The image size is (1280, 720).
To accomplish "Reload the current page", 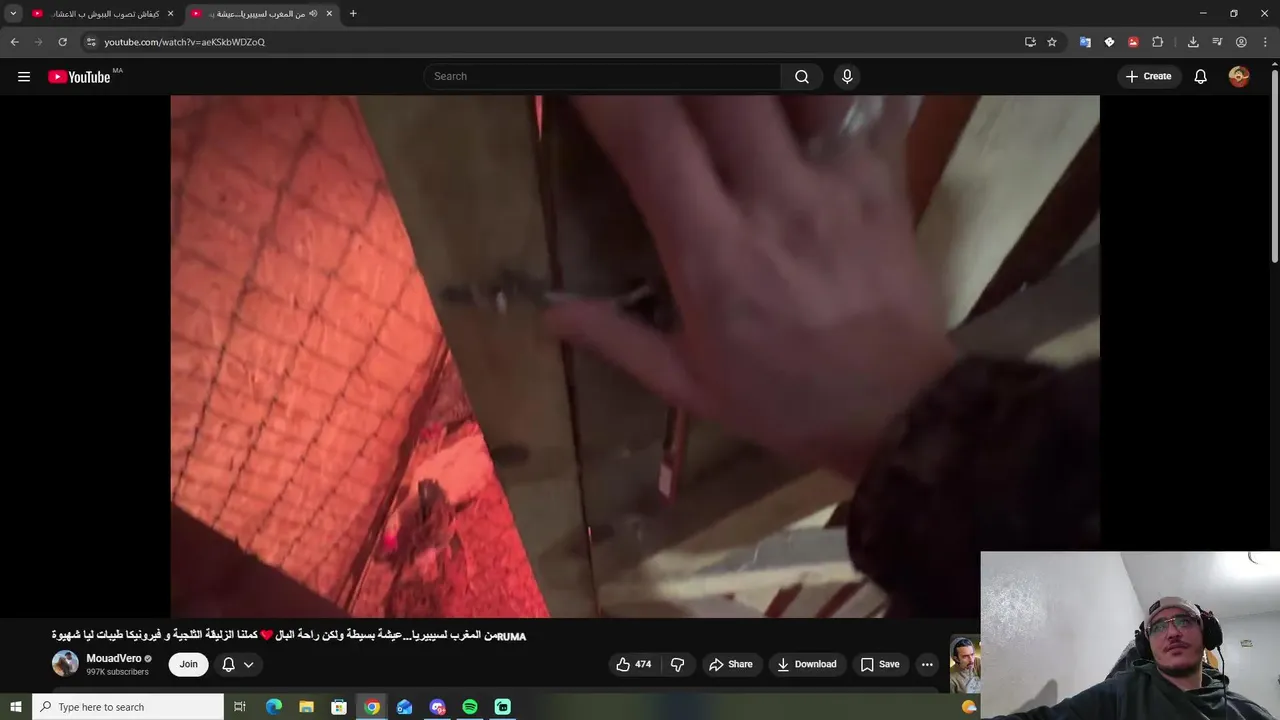I will point(62,42).
